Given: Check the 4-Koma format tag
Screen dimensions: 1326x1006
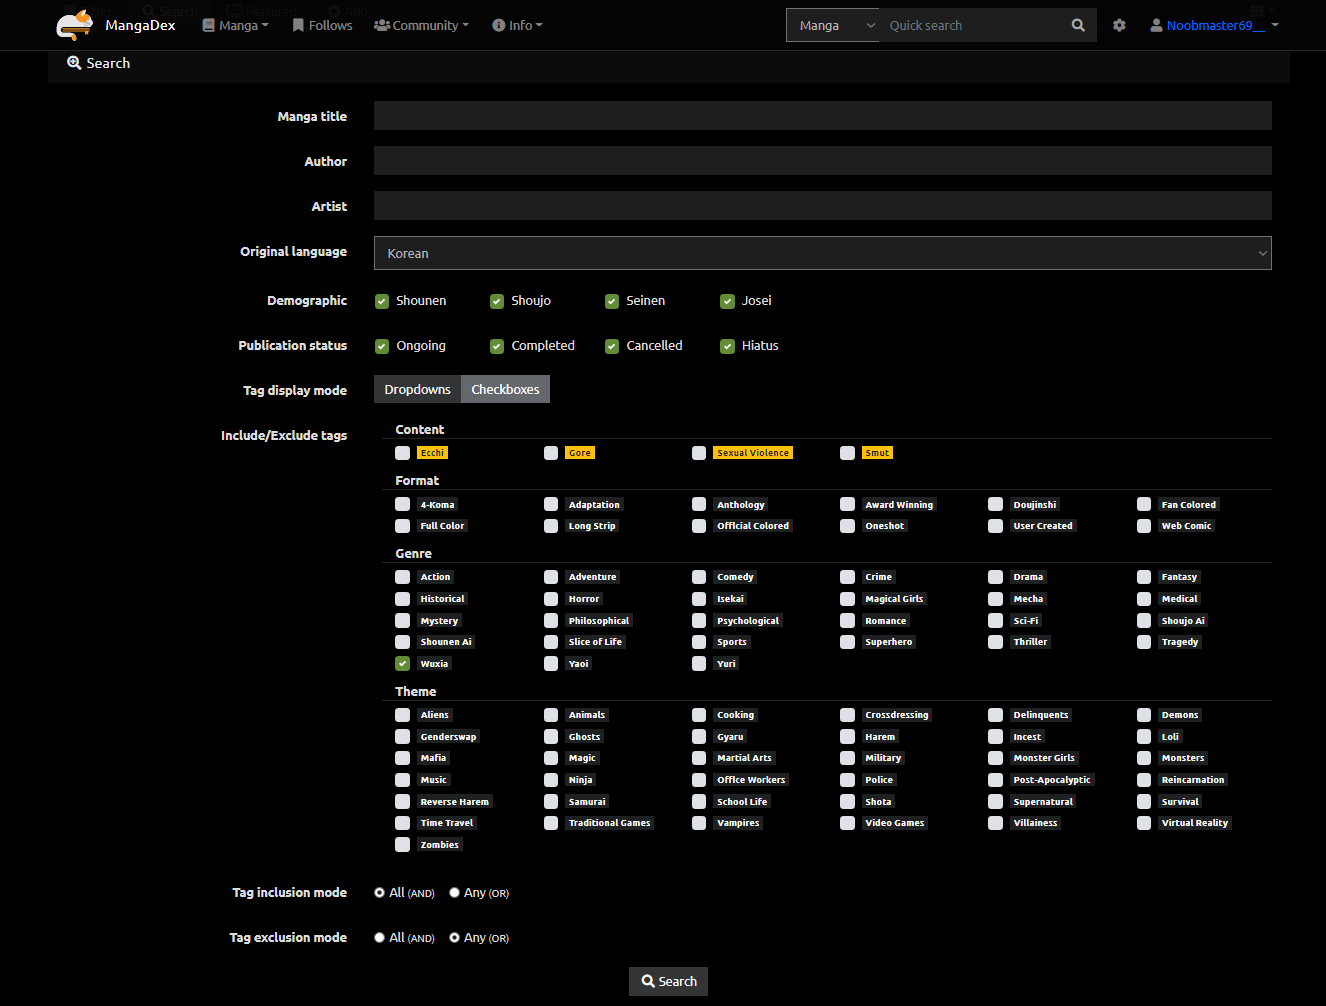Looking at the screenshot, I should tap(402, 504).
